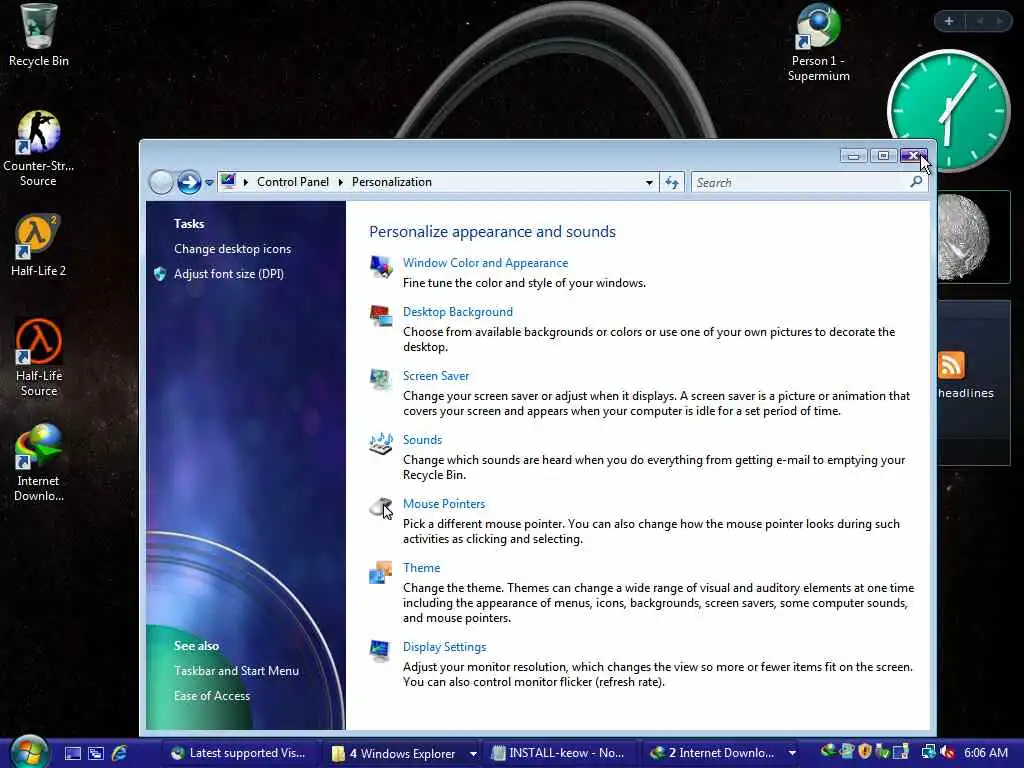1024x768 pixels.
Task: Expand arrow before Control Panel breadcrumb
Action: coord(246,182)
